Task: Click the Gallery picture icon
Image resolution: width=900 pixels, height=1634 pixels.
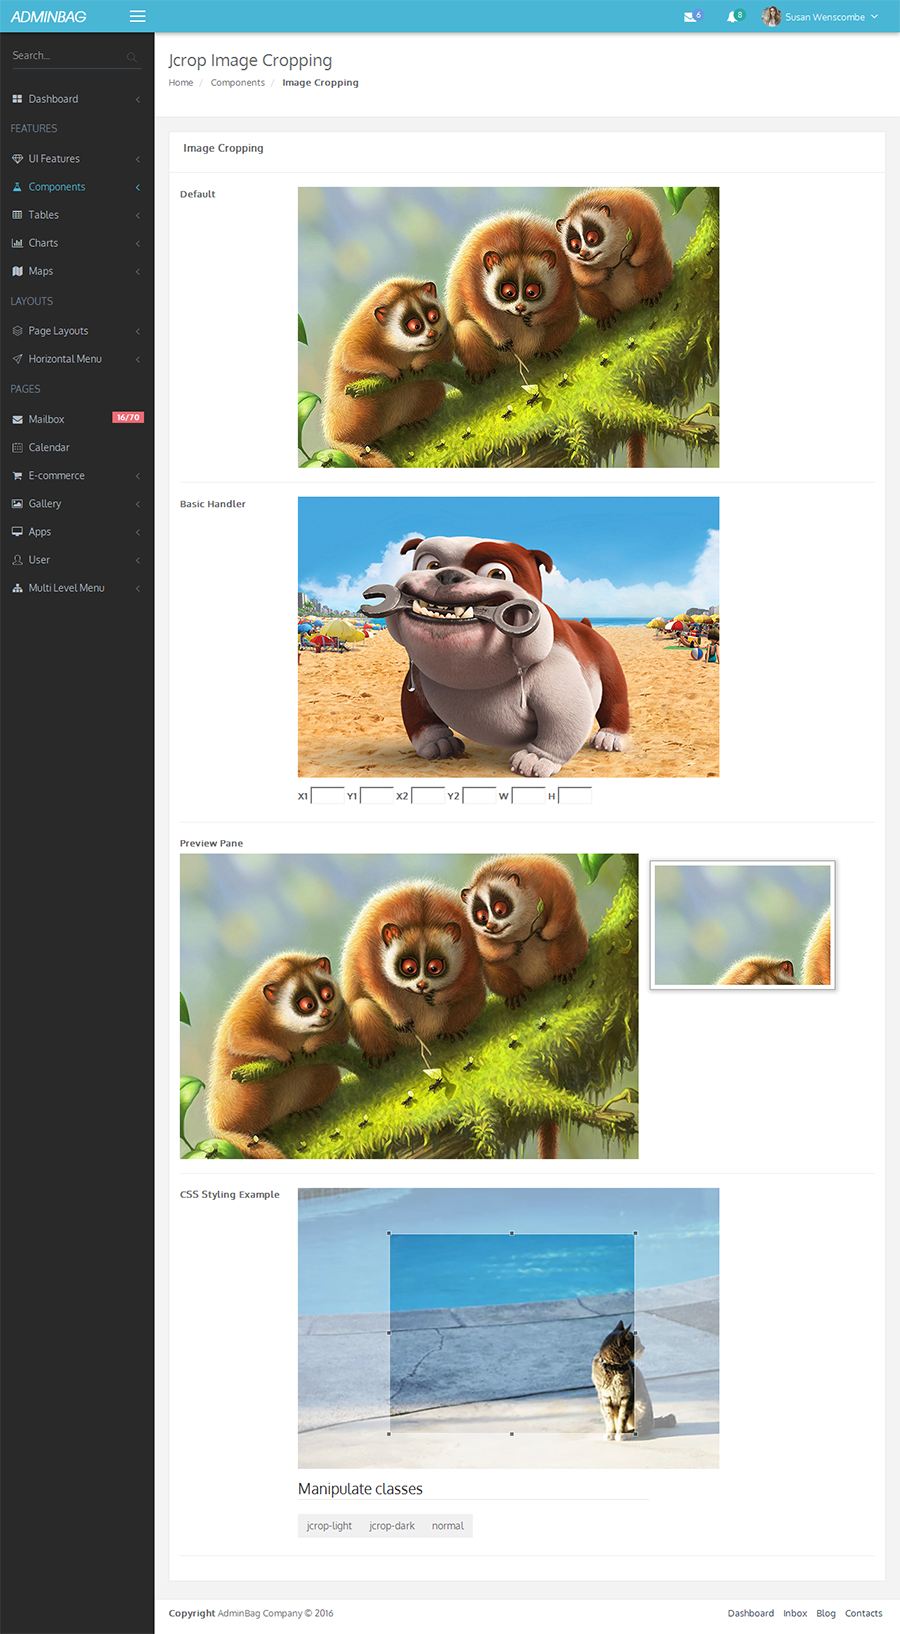Action: (17, 504)
